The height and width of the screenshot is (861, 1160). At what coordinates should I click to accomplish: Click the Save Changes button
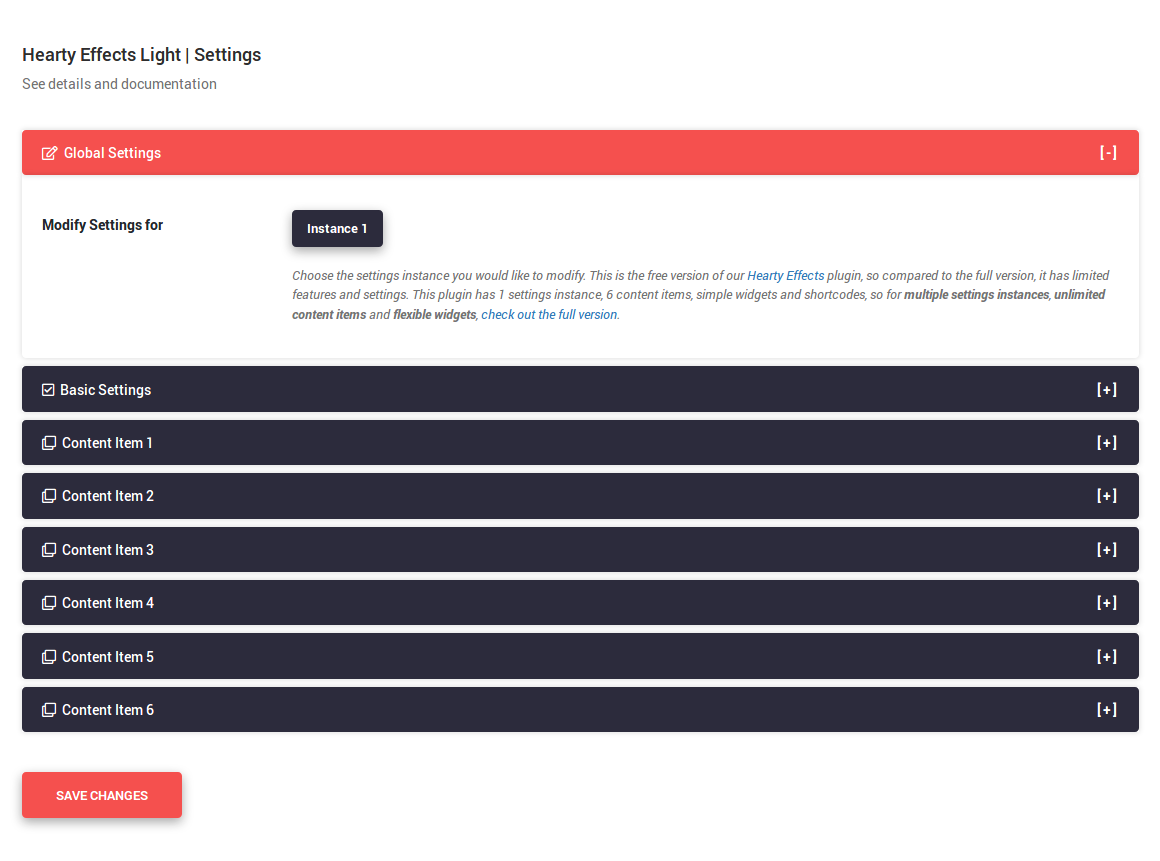click(102, 795)
